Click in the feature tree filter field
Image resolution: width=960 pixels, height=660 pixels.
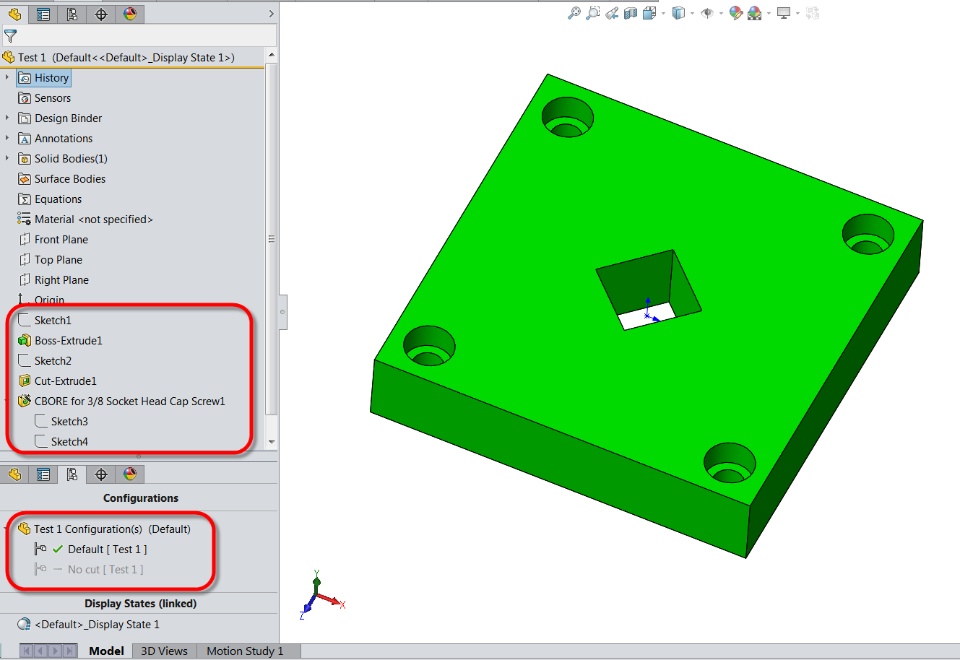pos(147,36)
